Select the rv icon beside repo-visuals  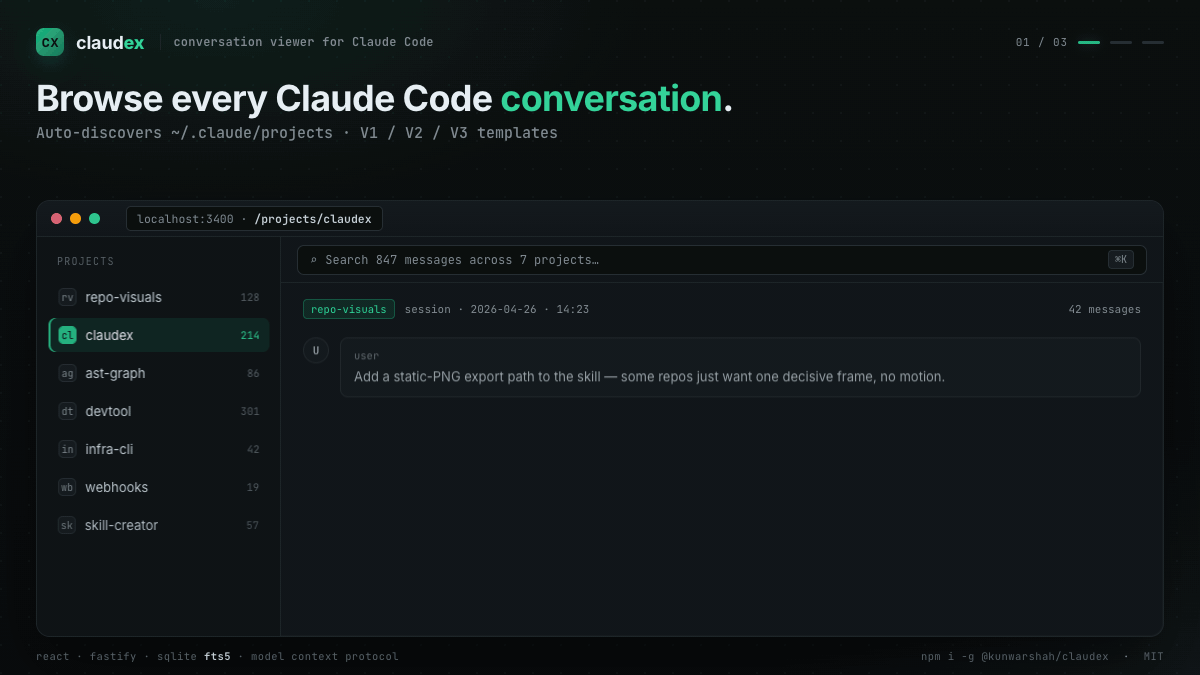click(x=66, y=297)
